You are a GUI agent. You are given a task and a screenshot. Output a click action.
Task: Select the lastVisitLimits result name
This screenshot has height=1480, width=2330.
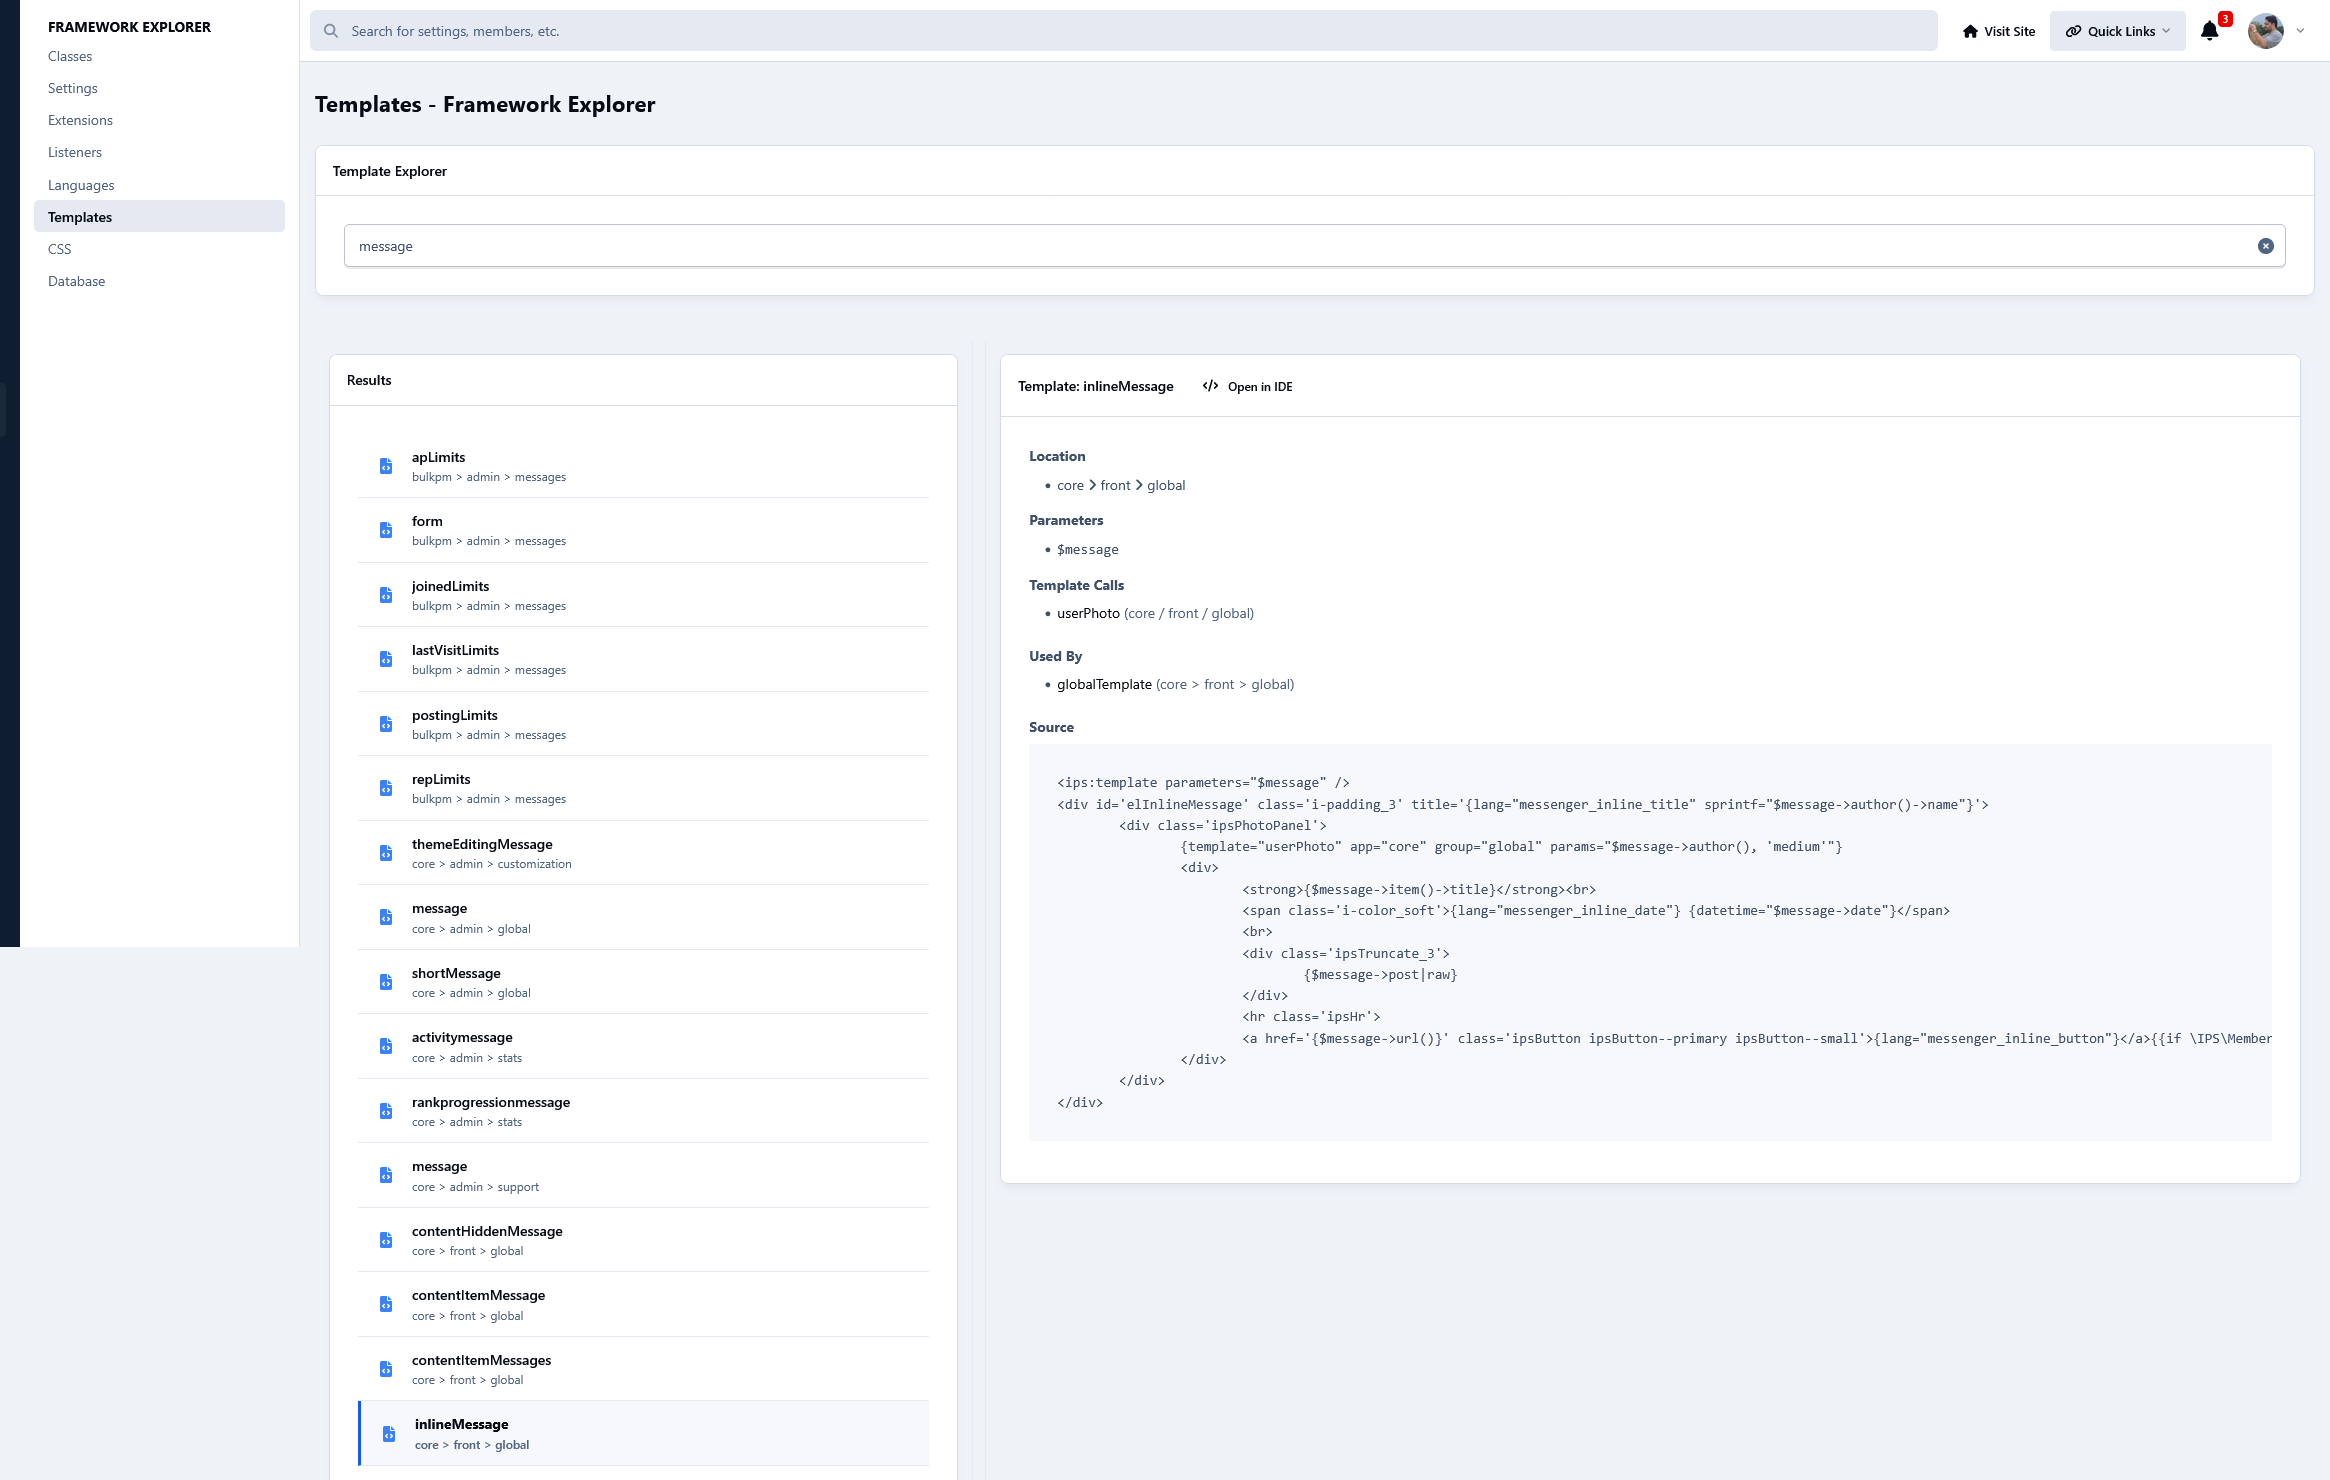455,650
